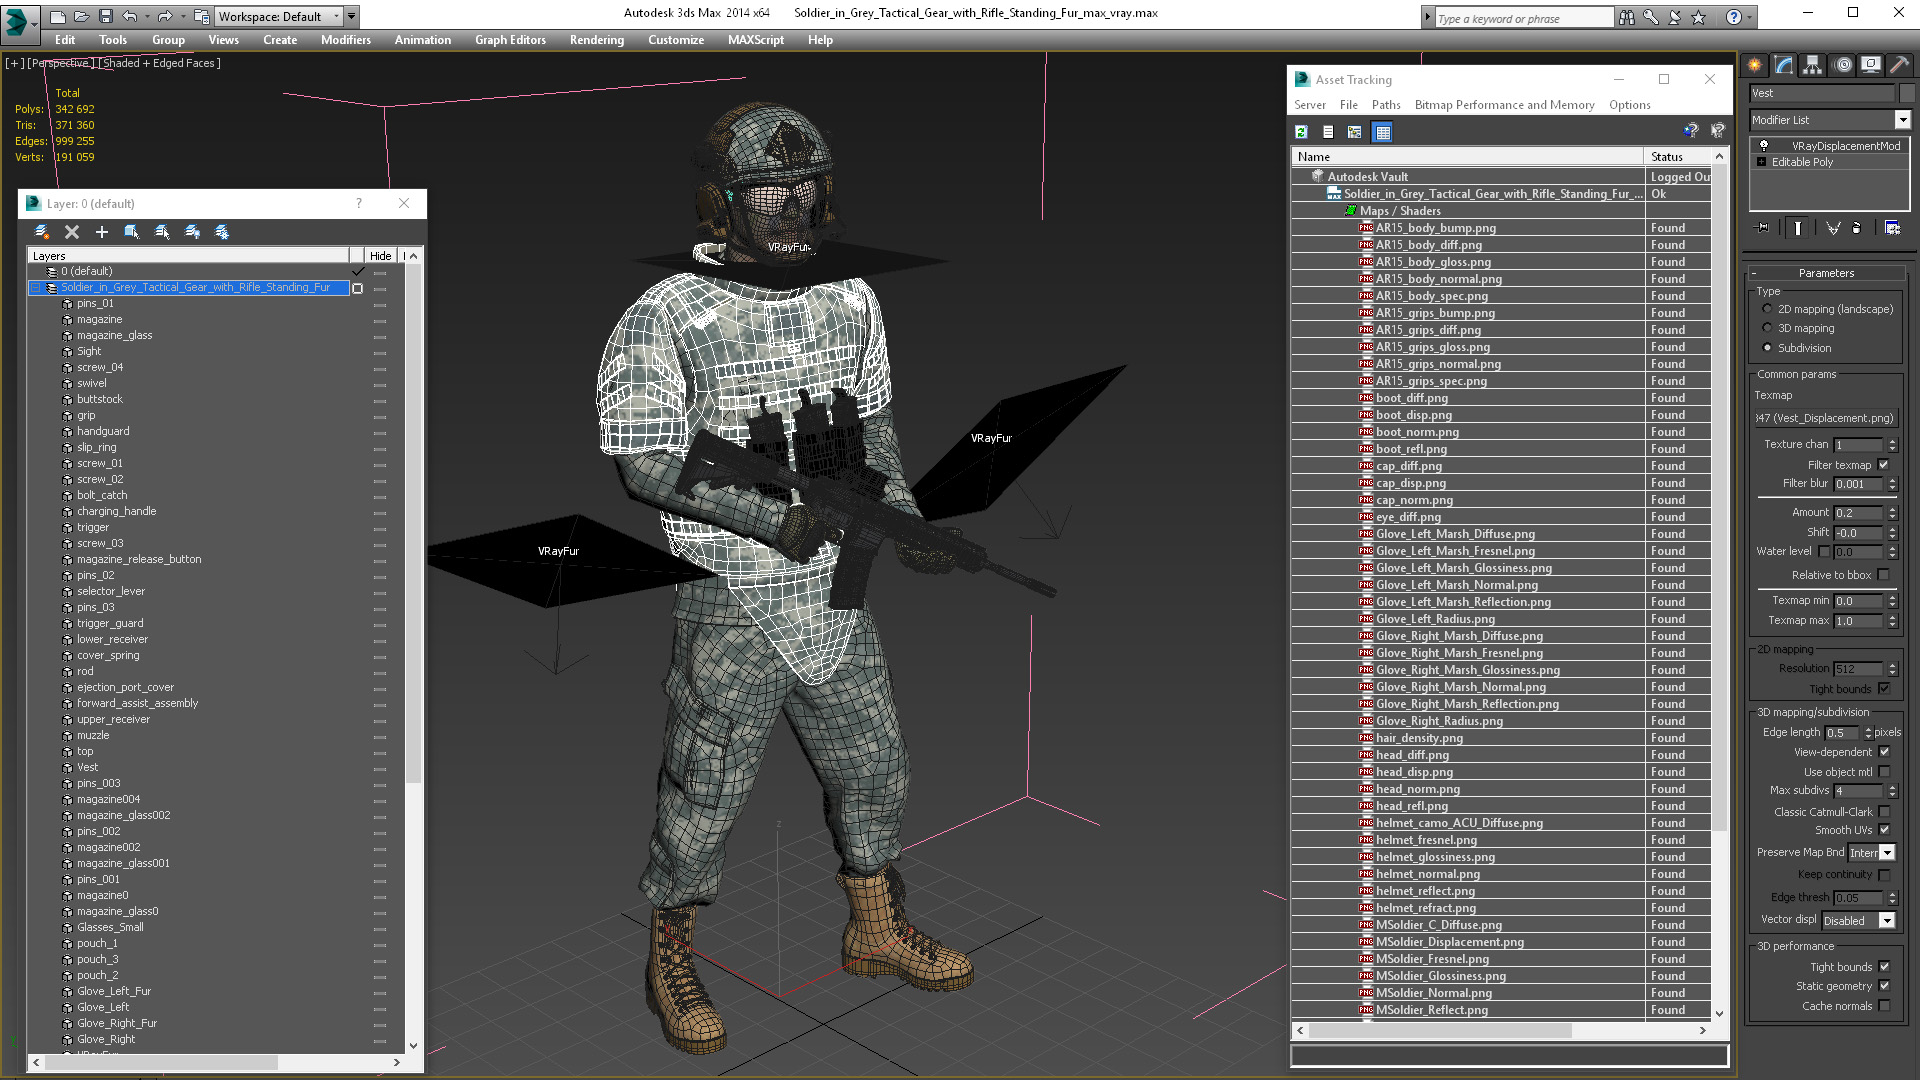This screenshot has width=1920, height=1080.
Task: Open Quick Access Toolbar customize arrow
Action: [352, 16]
